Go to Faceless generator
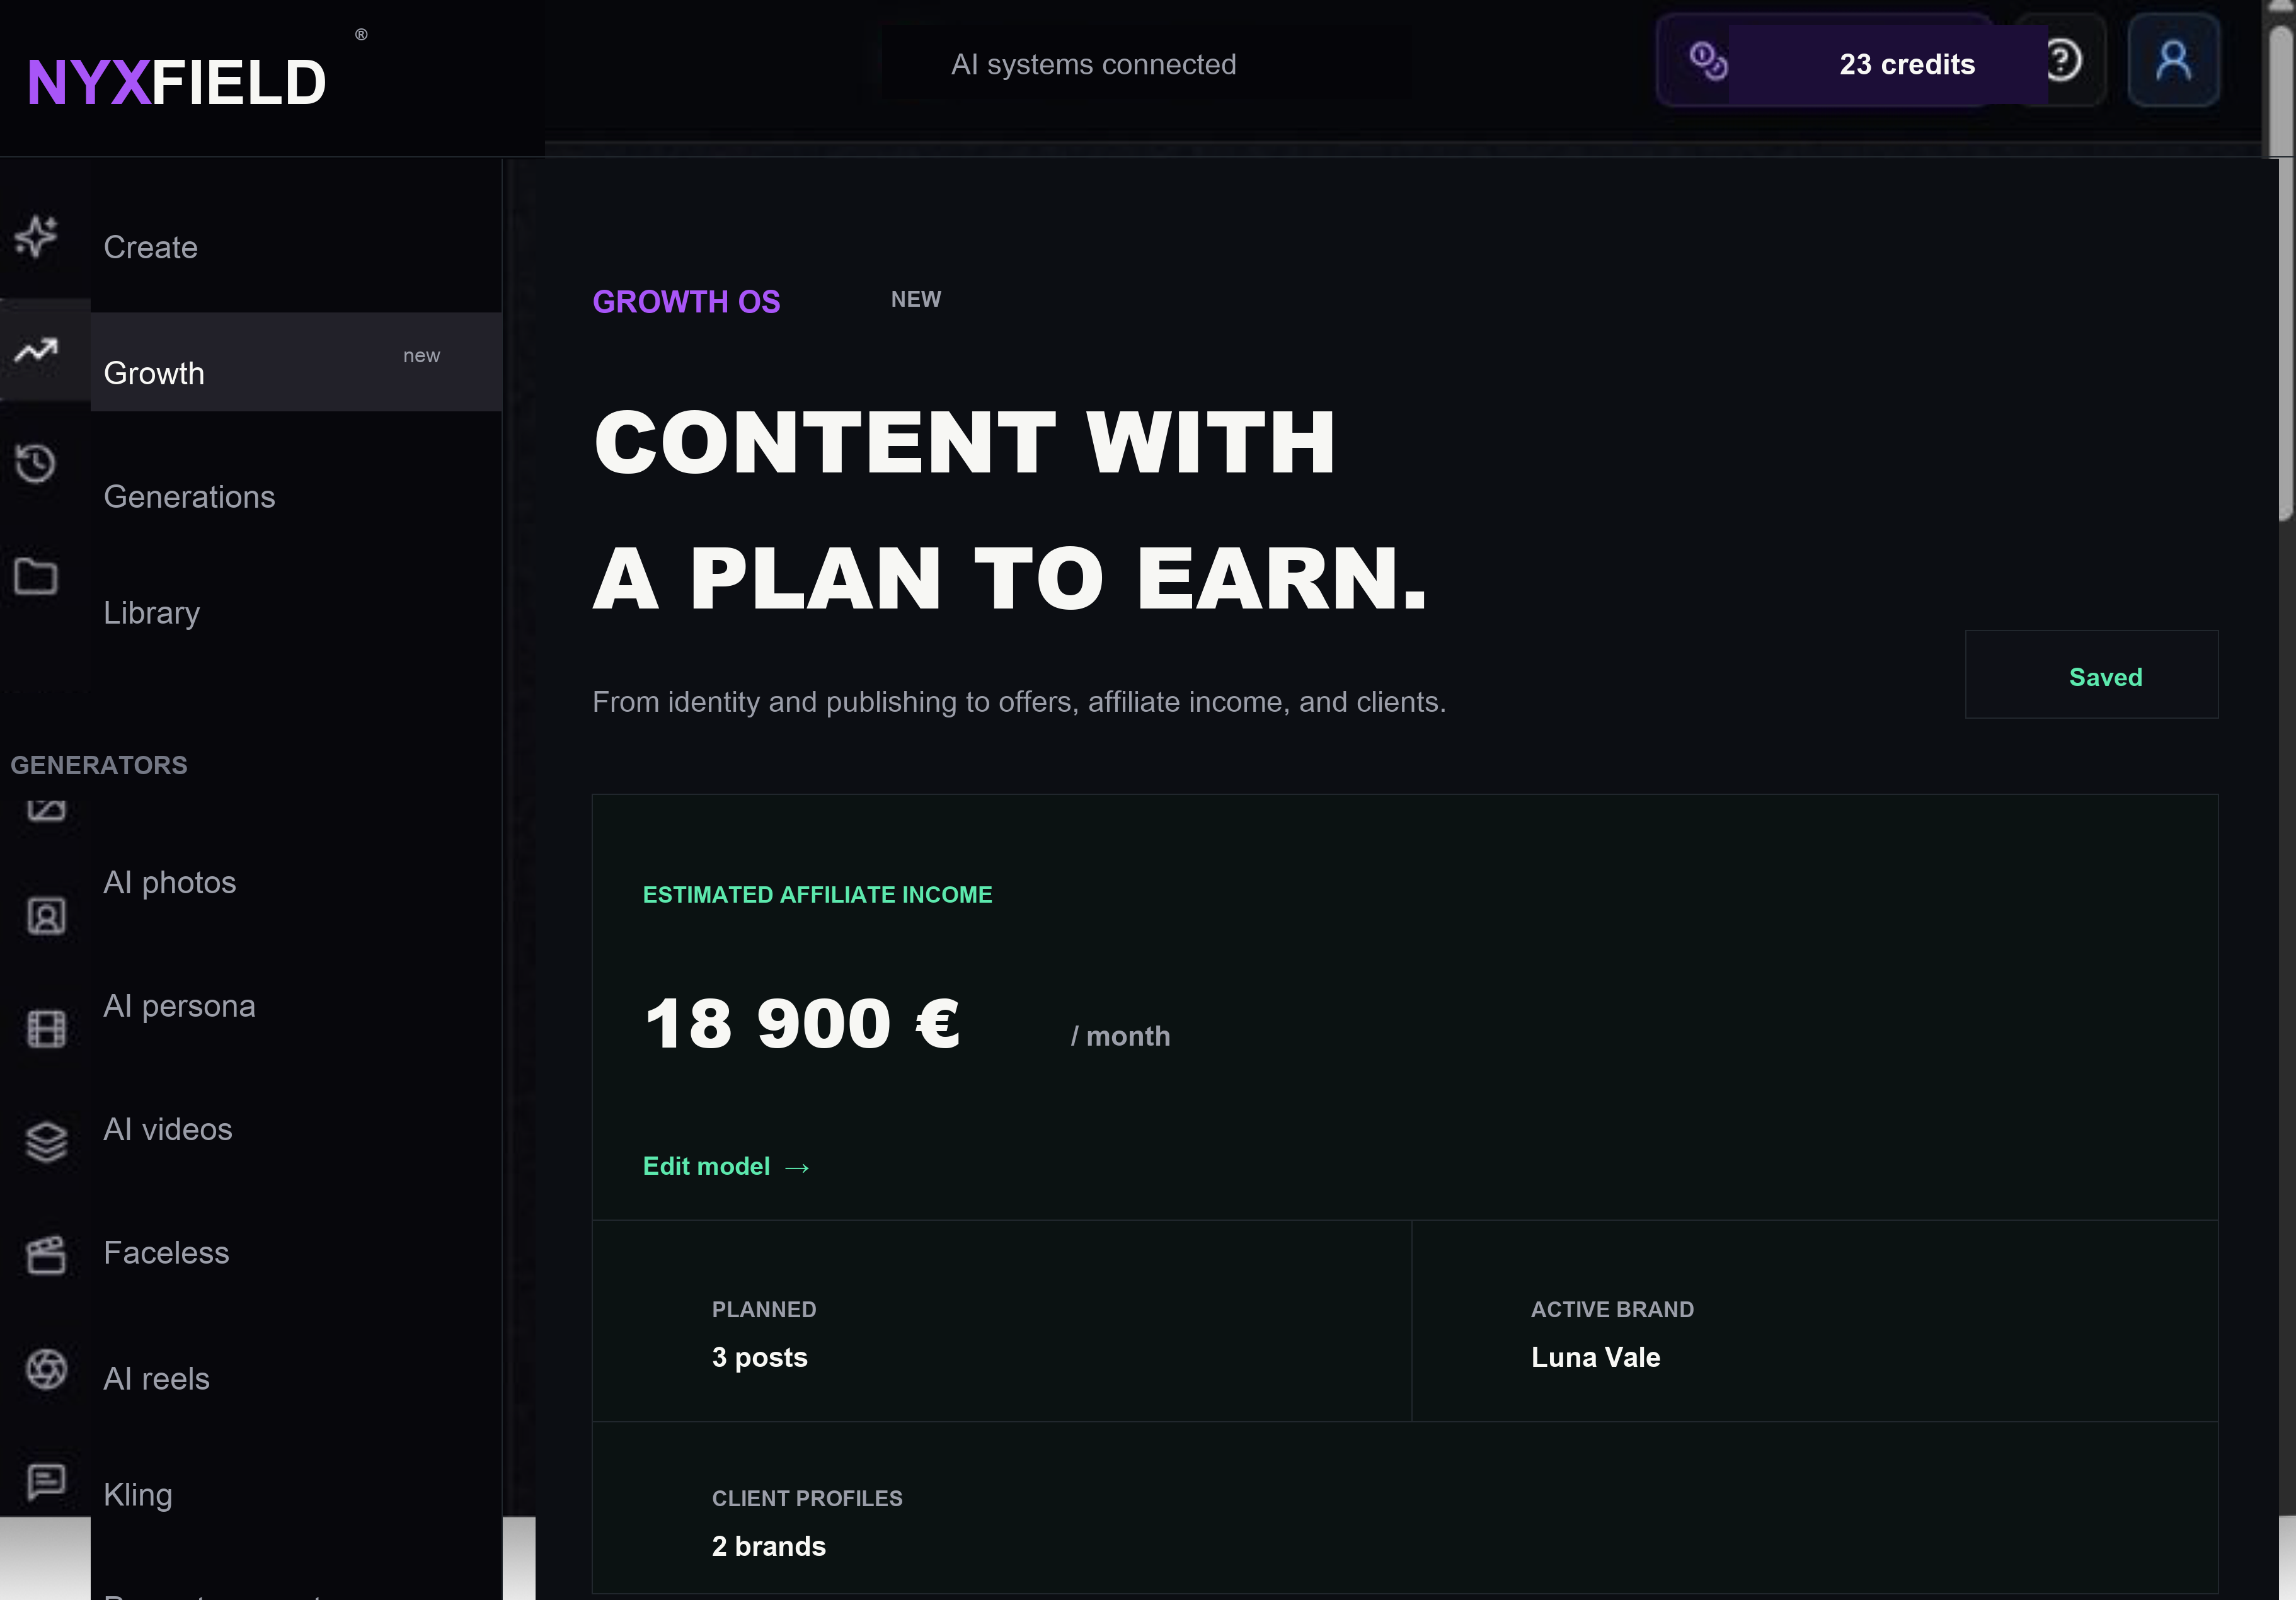 166,1252
